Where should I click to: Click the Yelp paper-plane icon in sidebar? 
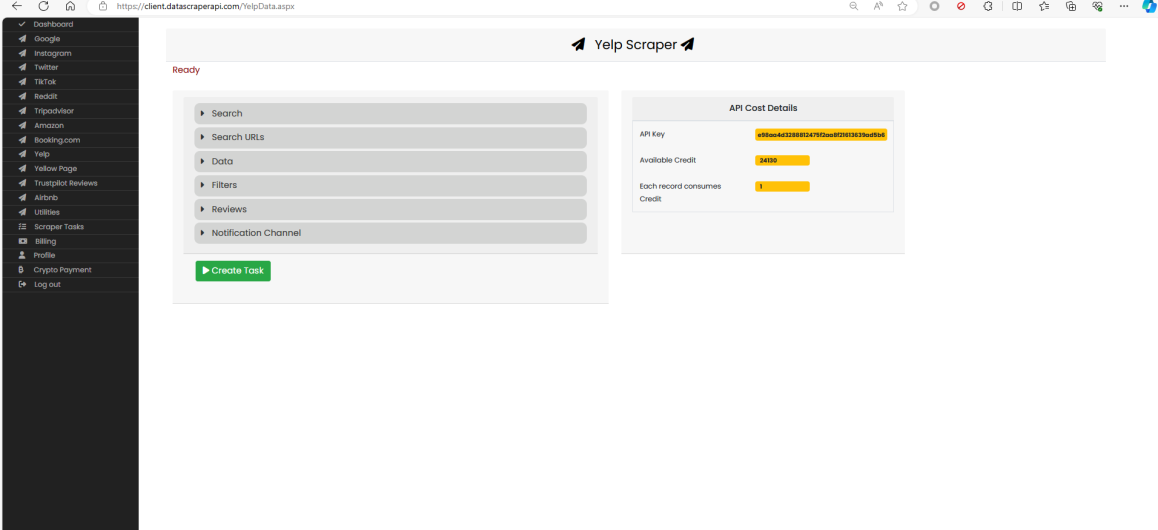(22, 154)
